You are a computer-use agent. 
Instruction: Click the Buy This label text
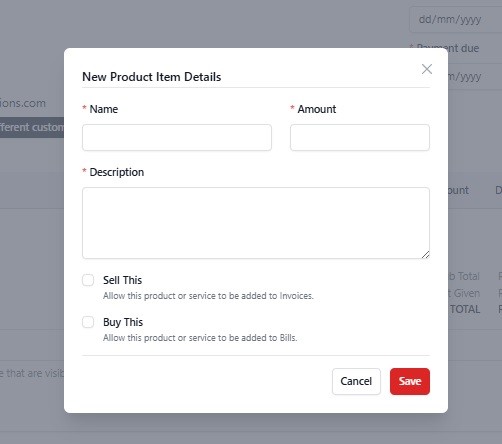coord(123,322)
